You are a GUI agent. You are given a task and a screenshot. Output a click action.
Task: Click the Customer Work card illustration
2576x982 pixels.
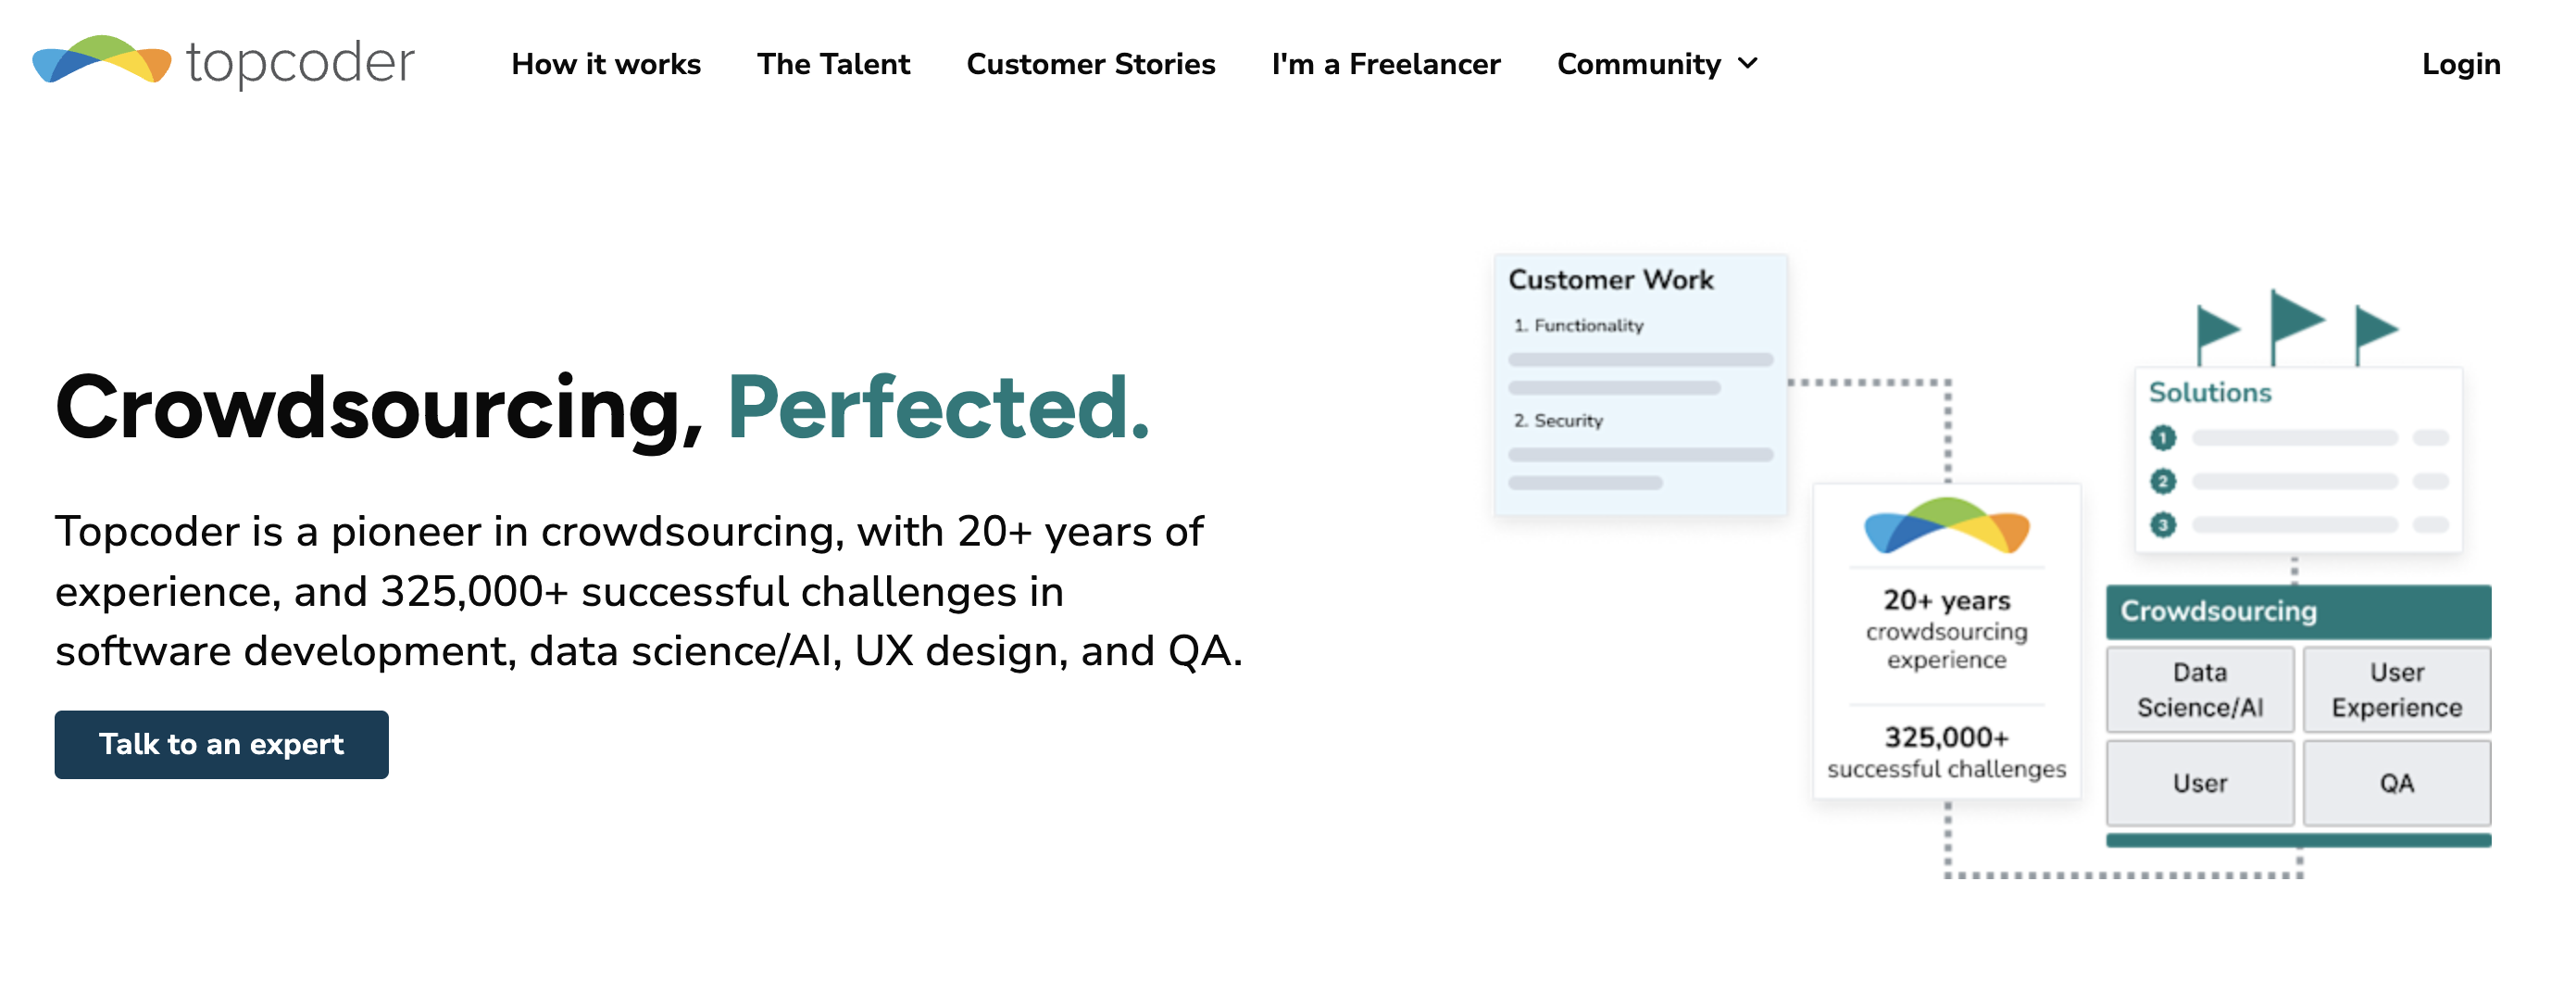pos(1640,385)
